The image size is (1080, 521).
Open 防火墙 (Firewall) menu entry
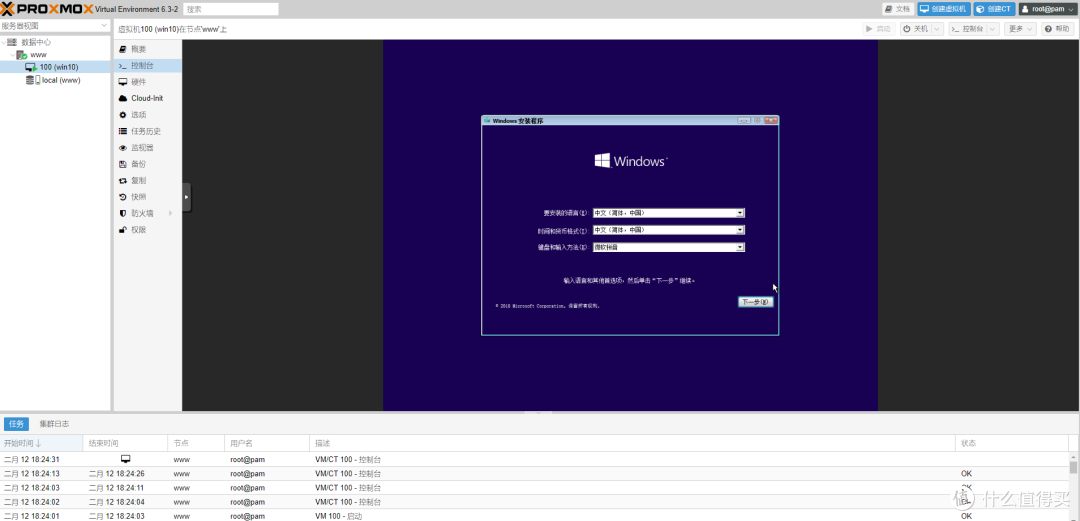pyautogui.click(x=142, y=213)
